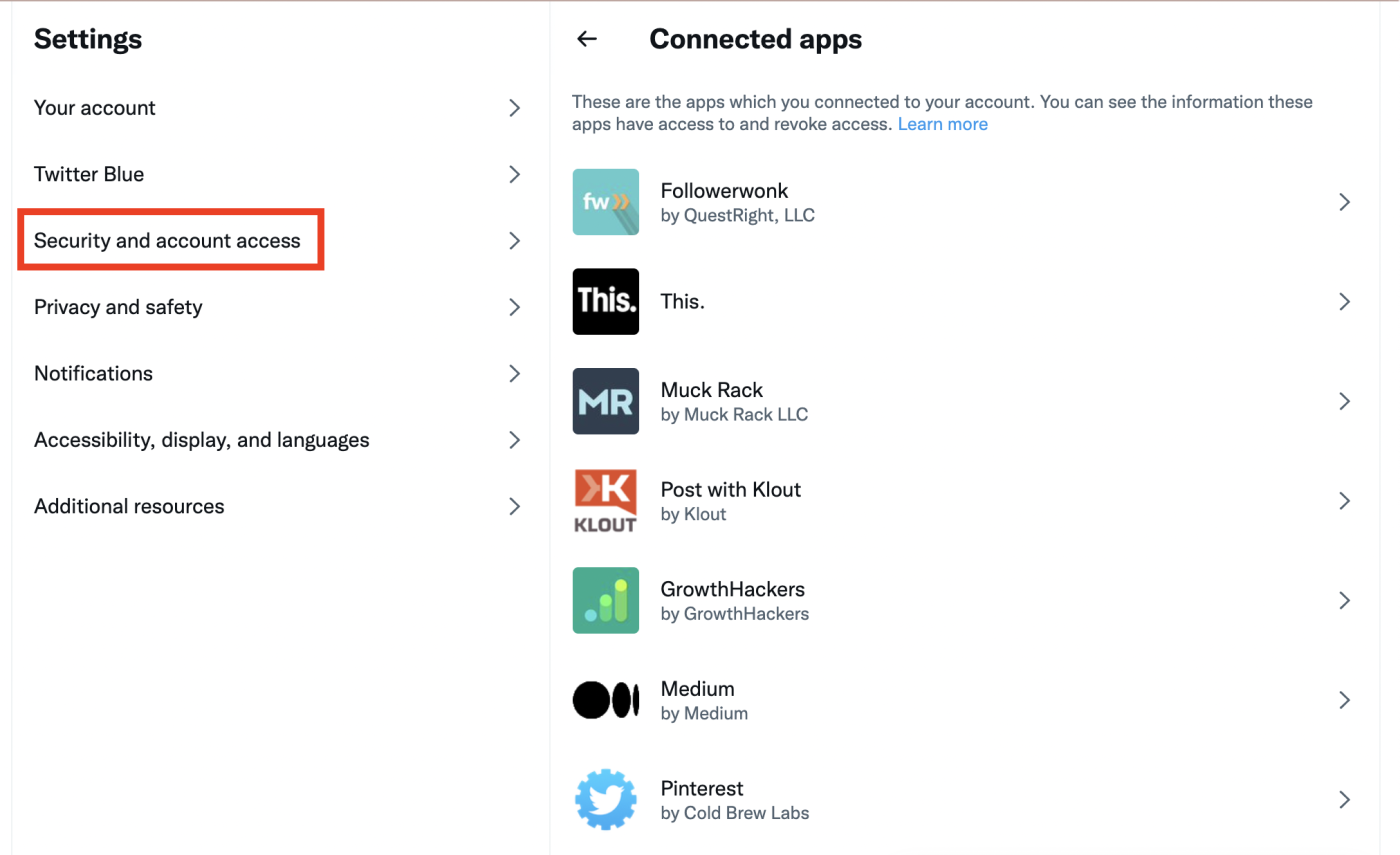Select the This. app name text
The width and height of the screenshot is (1400, 855).
[683, 301]
